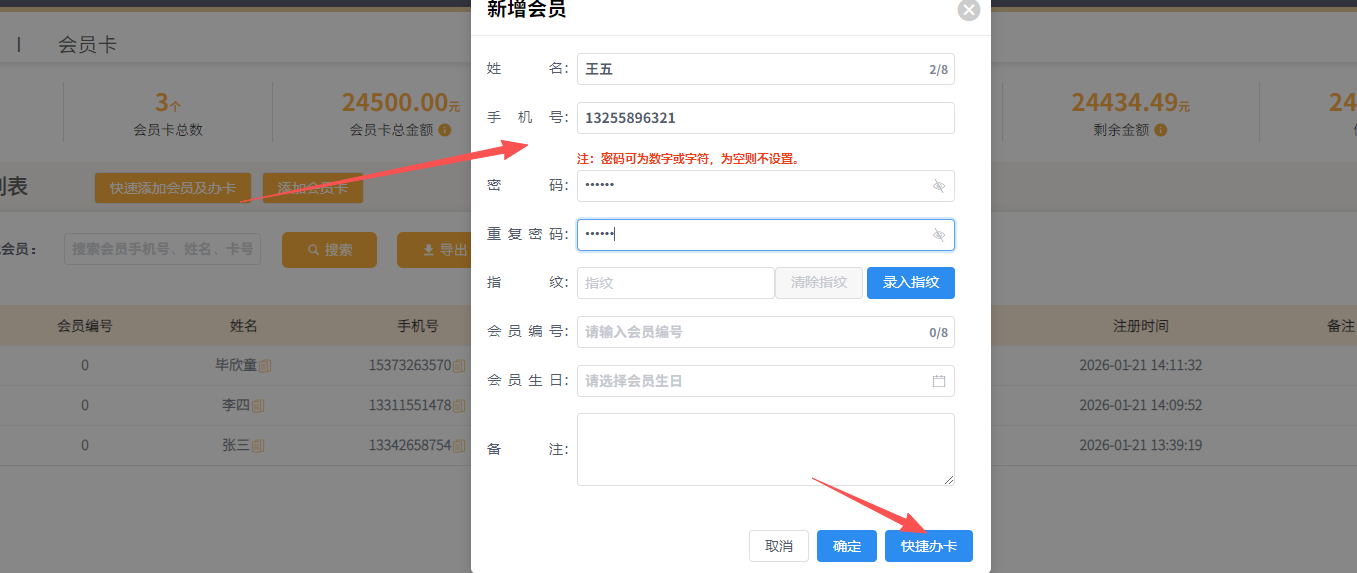Click the 手机号 column header
This screenshot has height=573, width=1357.
[418, 326]
